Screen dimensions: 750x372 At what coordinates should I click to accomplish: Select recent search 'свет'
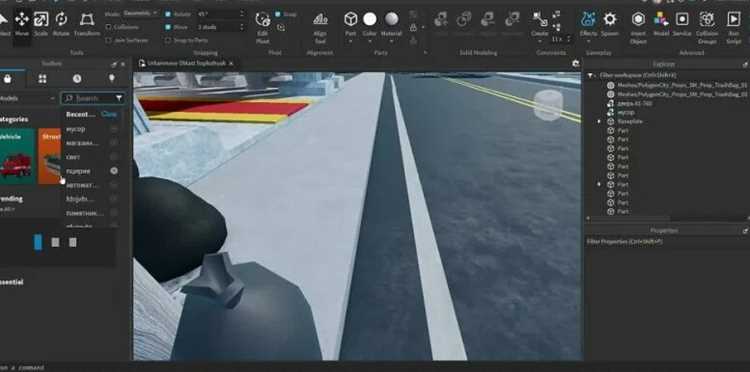(x=73, y=157)
